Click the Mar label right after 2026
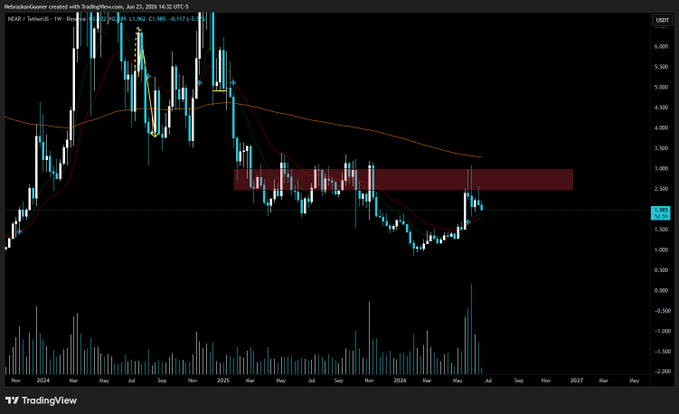Viewport: 679px width, 414px height. [427, 381]
